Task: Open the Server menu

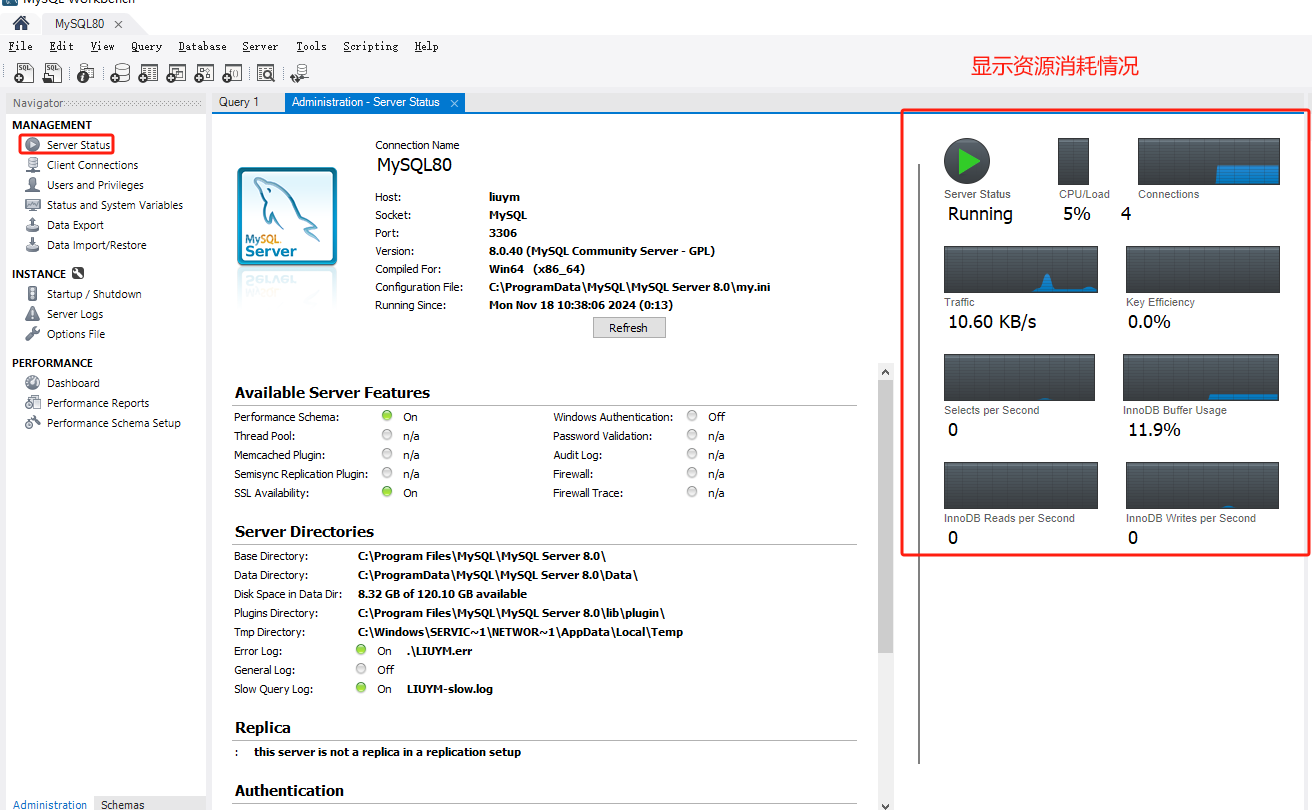Action: [x=260, y=46]
